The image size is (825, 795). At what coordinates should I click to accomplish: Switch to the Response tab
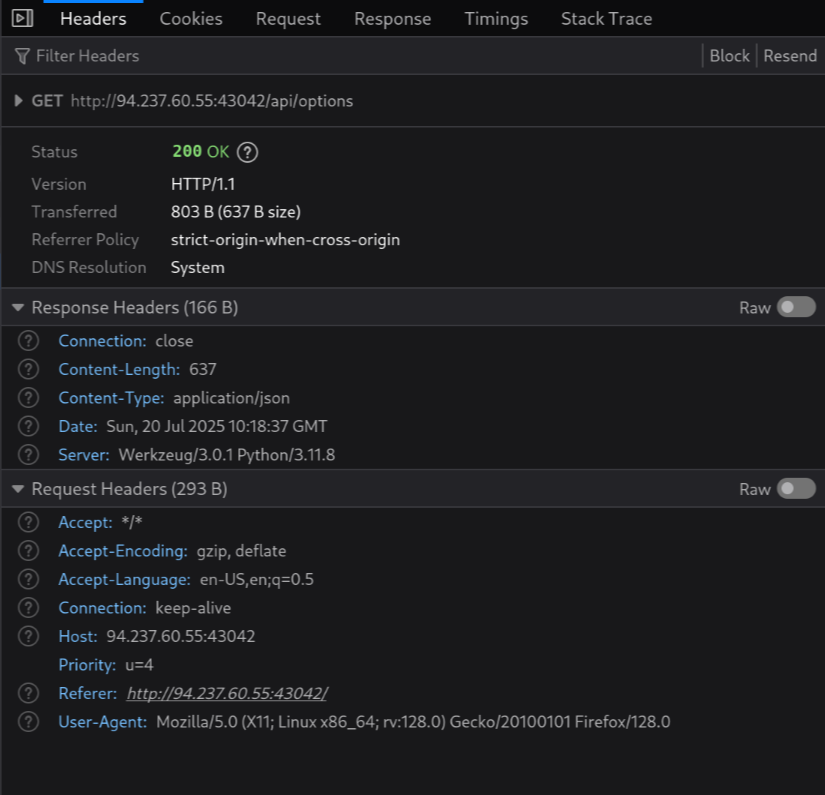[x=393, y=19]
